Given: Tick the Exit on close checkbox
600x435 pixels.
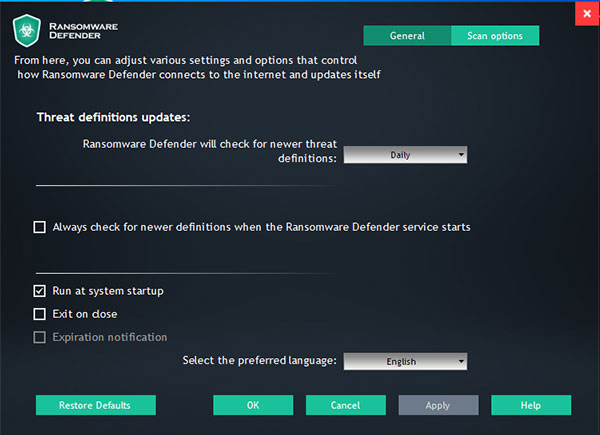Looking at the screenshot, I should (x=39, y=314).
